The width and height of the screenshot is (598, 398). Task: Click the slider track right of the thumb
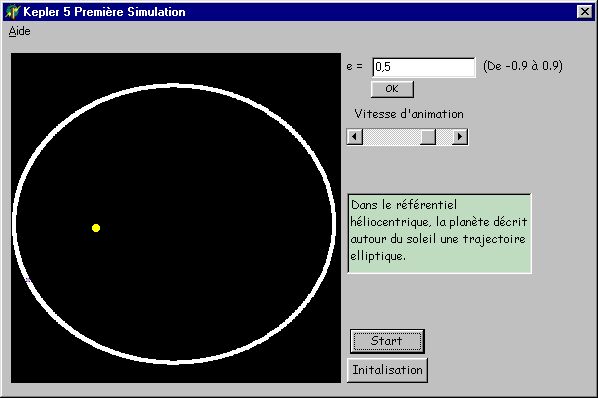(444, 136)
